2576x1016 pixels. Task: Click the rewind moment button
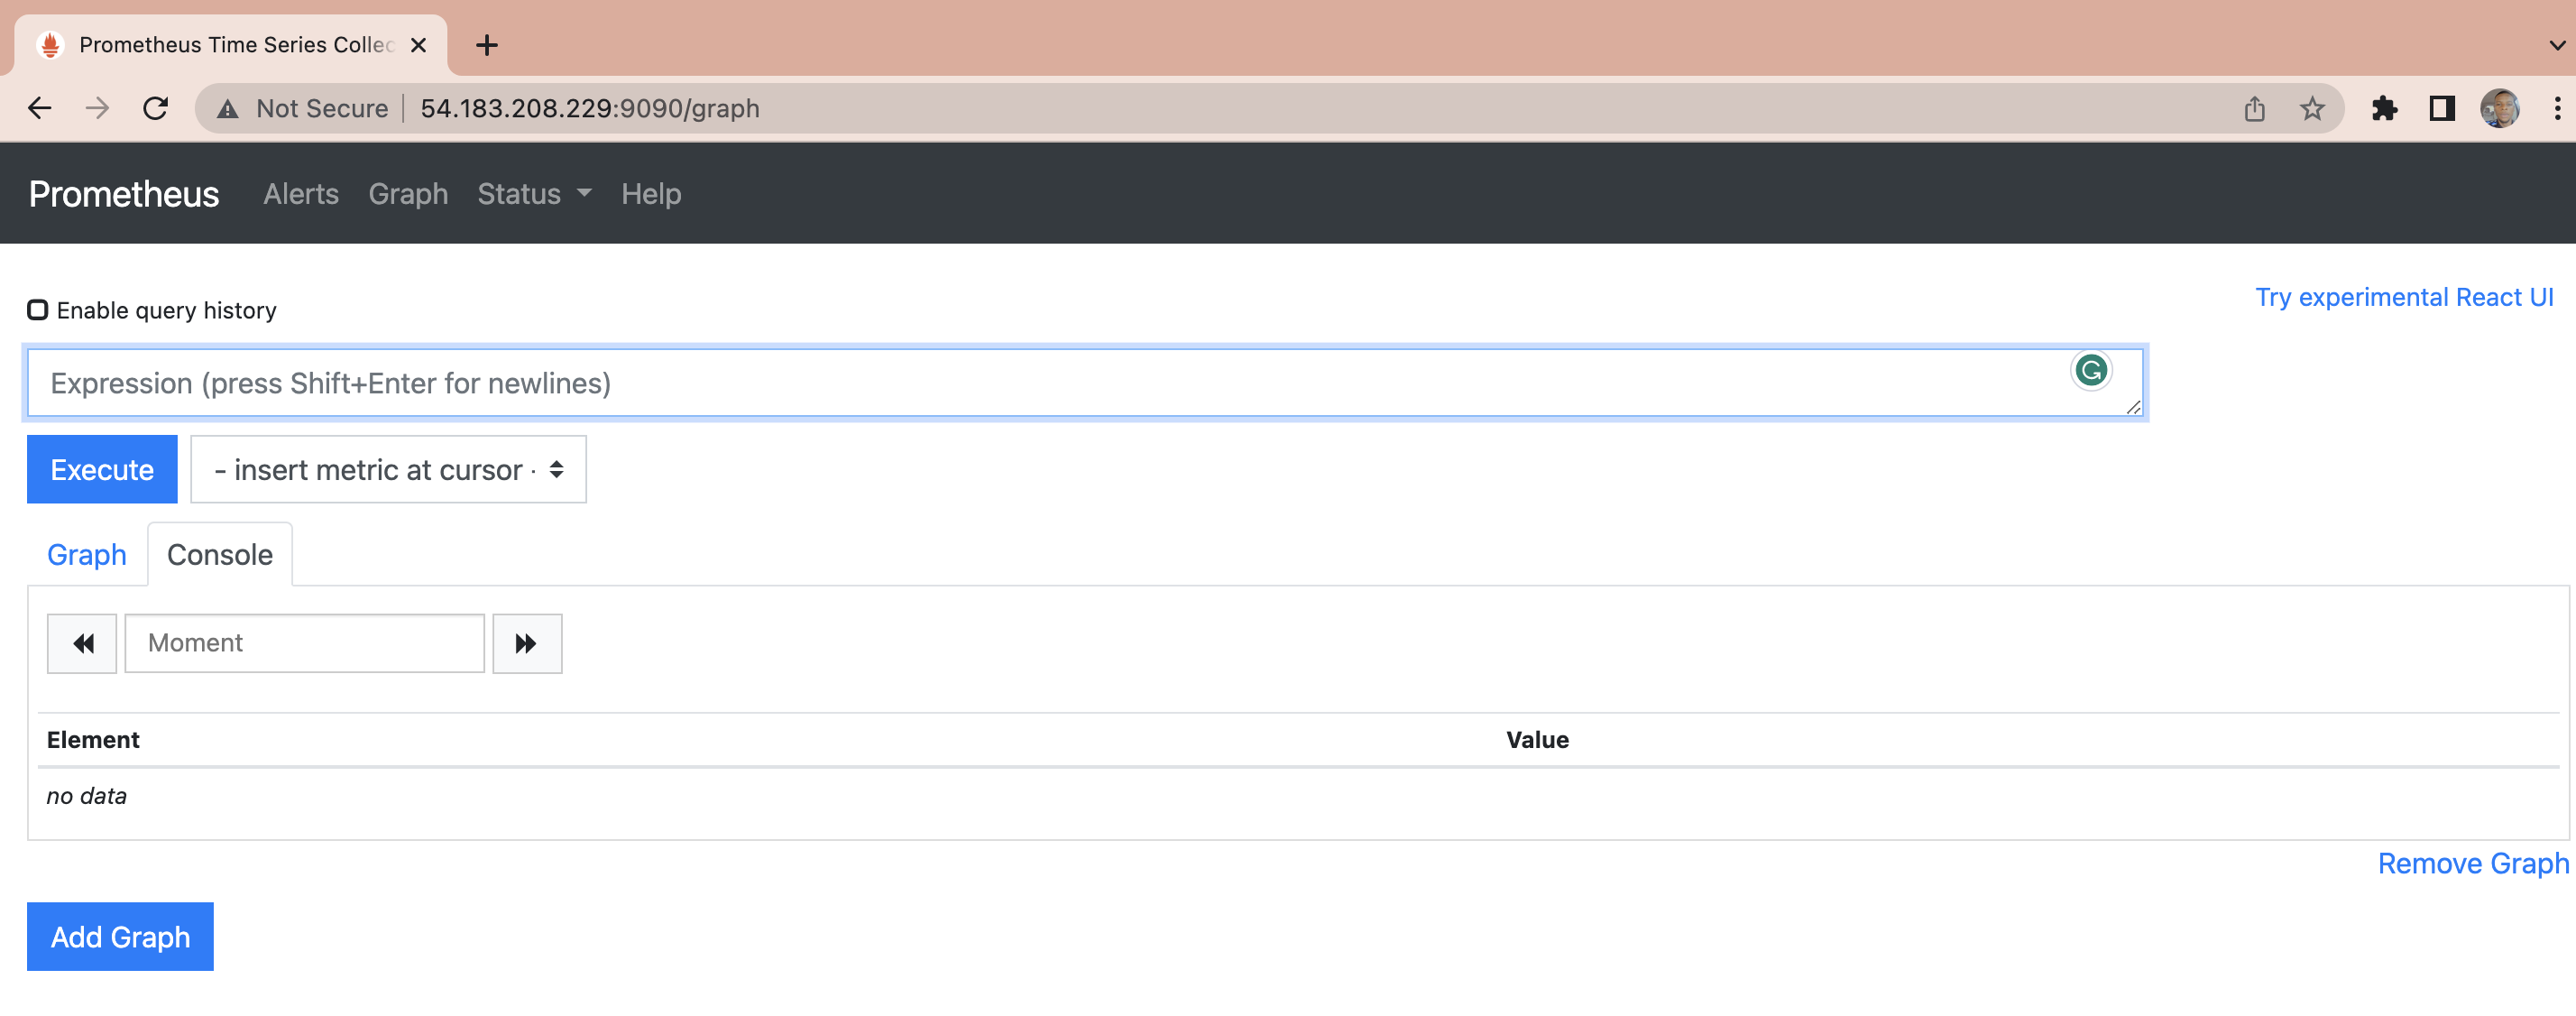click(82, 643)
